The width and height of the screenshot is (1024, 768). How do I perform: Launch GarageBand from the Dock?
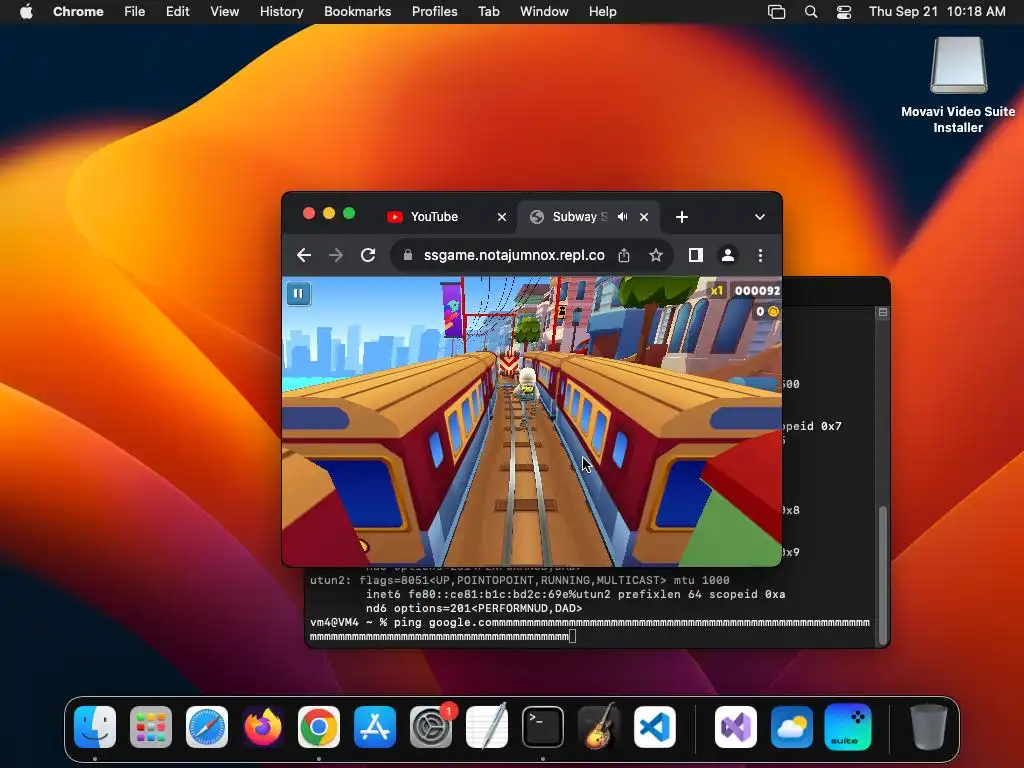599,727
